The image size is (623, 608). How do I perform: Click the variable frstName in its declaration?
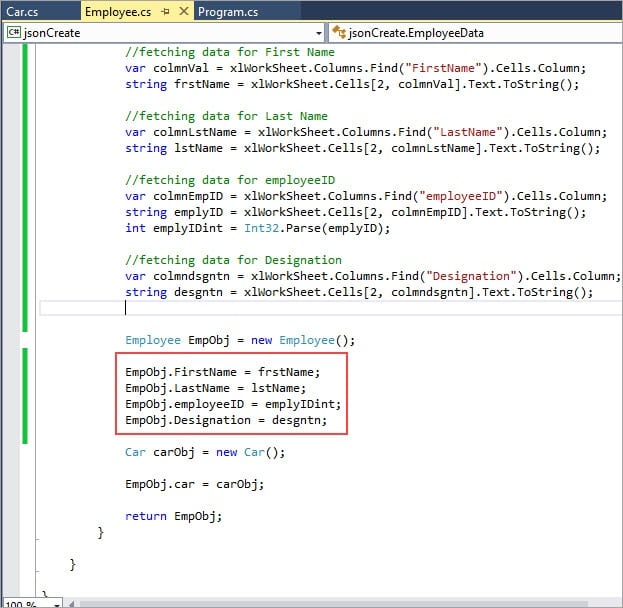[202, 84]
